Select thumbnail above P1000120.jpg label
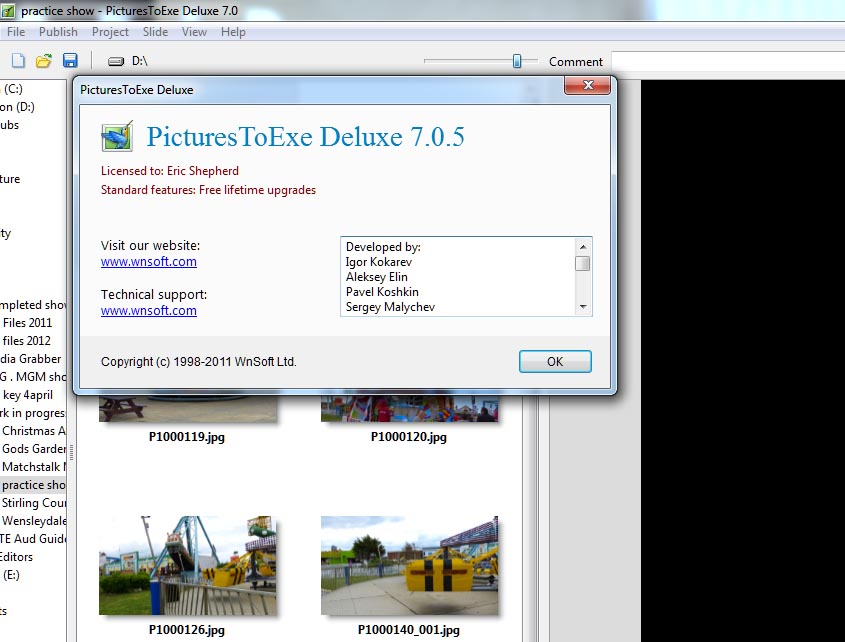 pos(410,408)
